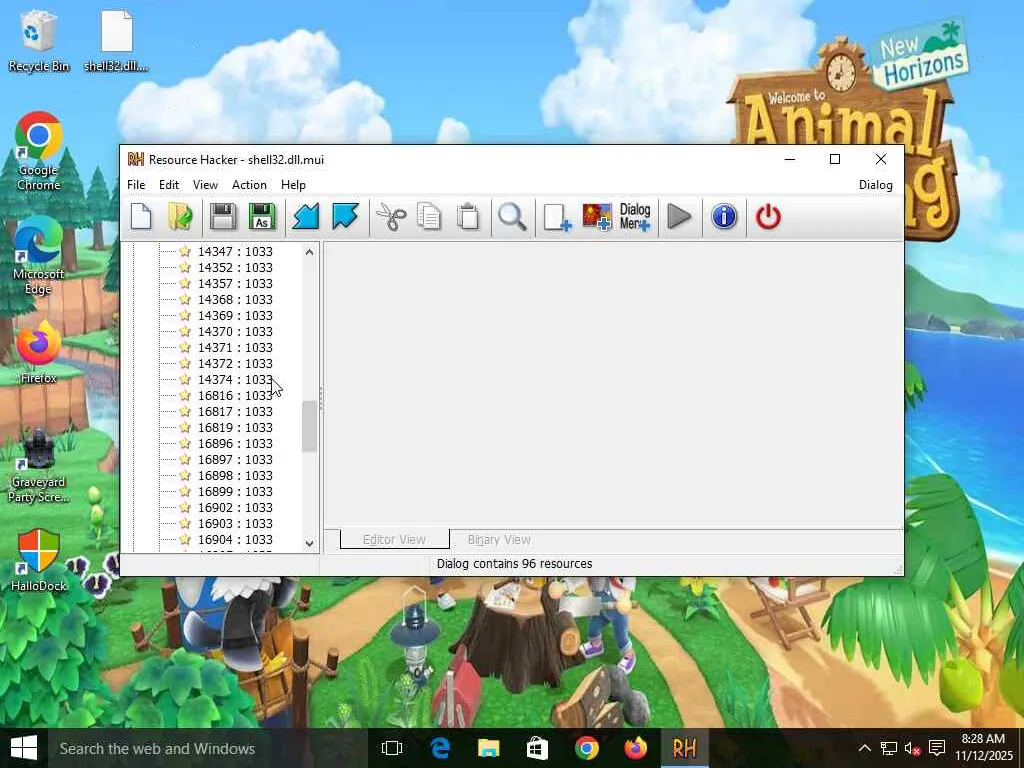Click the Save floppy disk icon
This screenshot has height=768, width=1024.
[x=223, y=217]
